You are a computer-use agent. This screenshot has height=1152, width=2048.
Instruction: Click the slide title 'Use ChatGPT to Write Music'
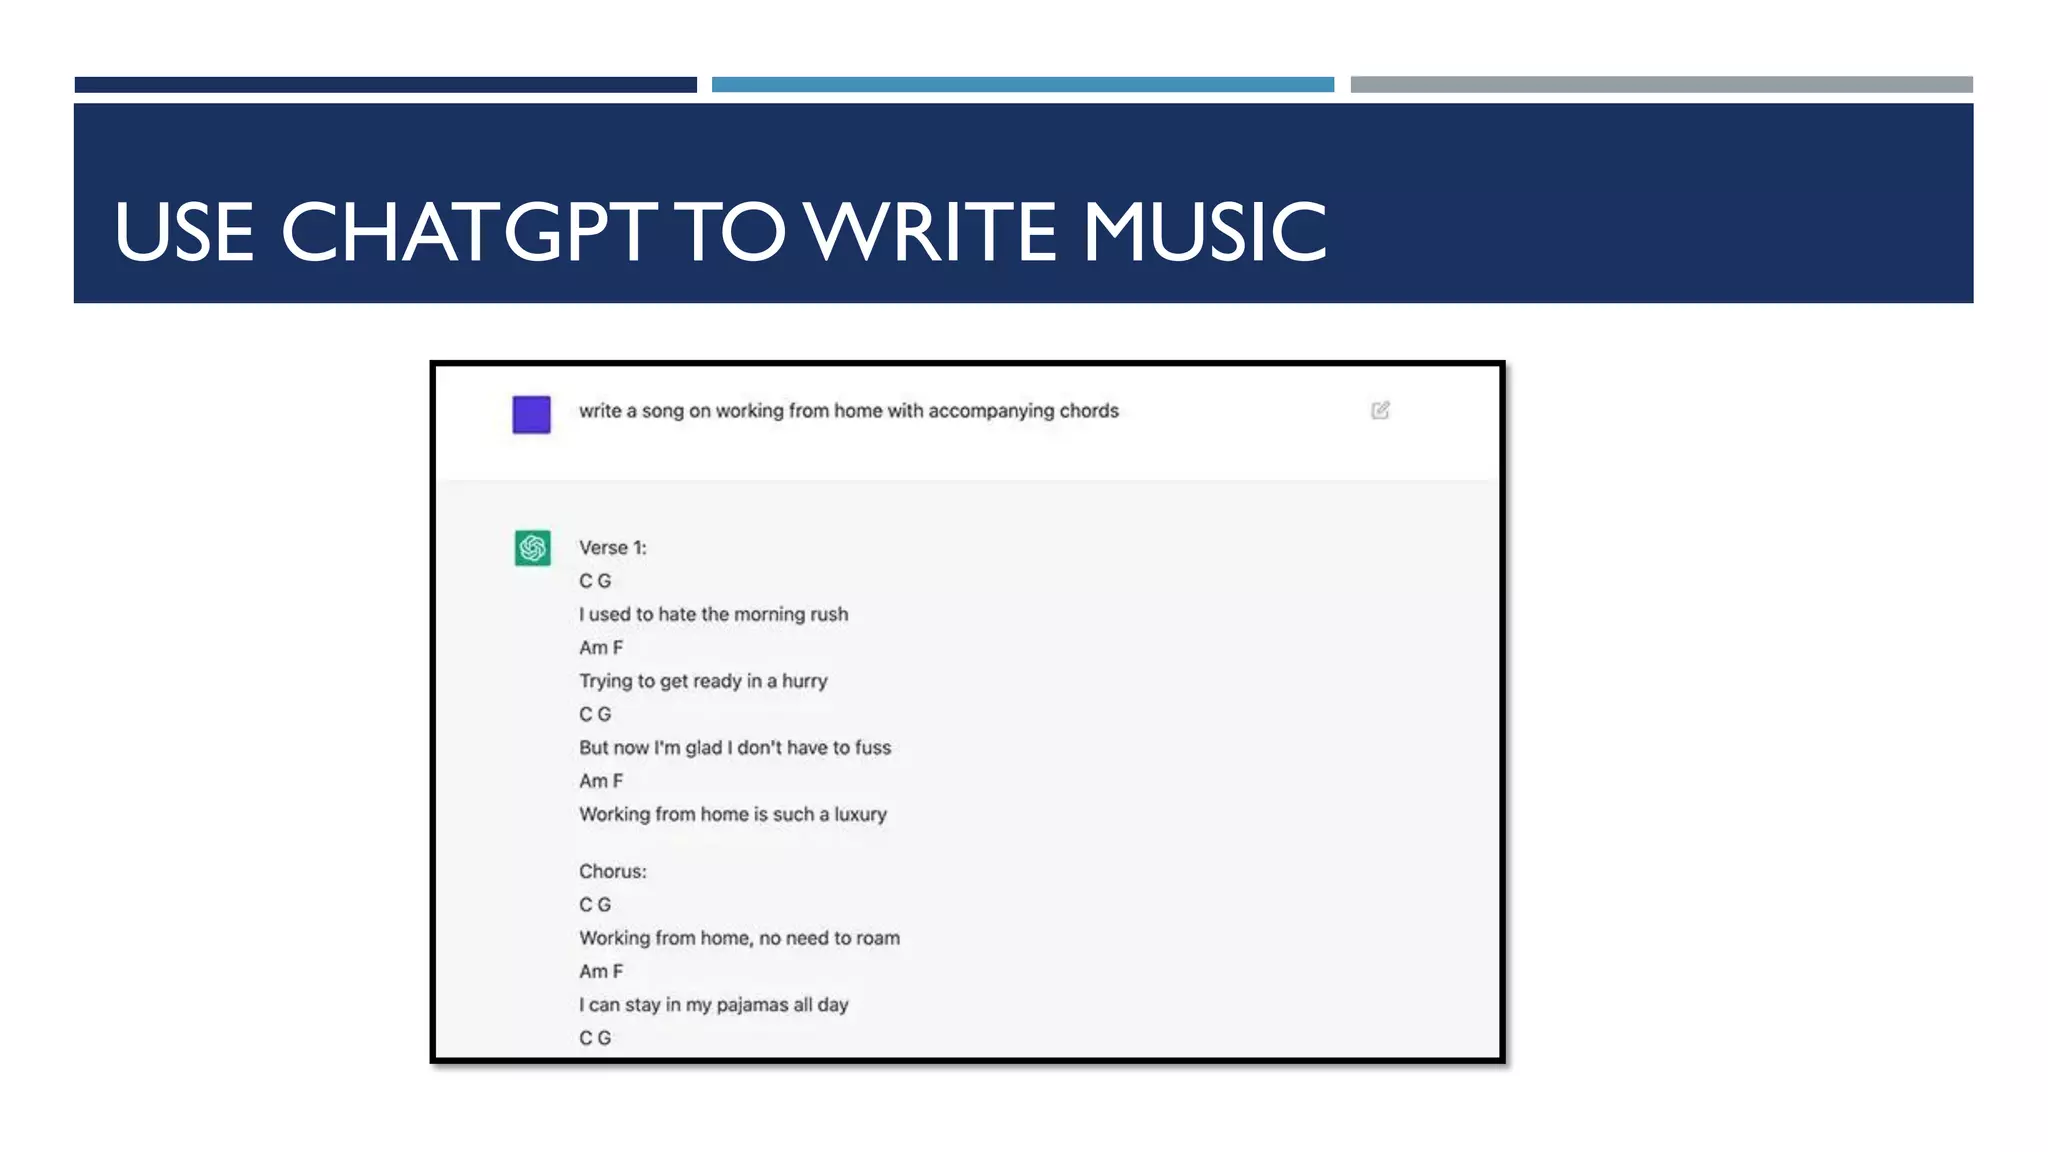tap(720, 232)
